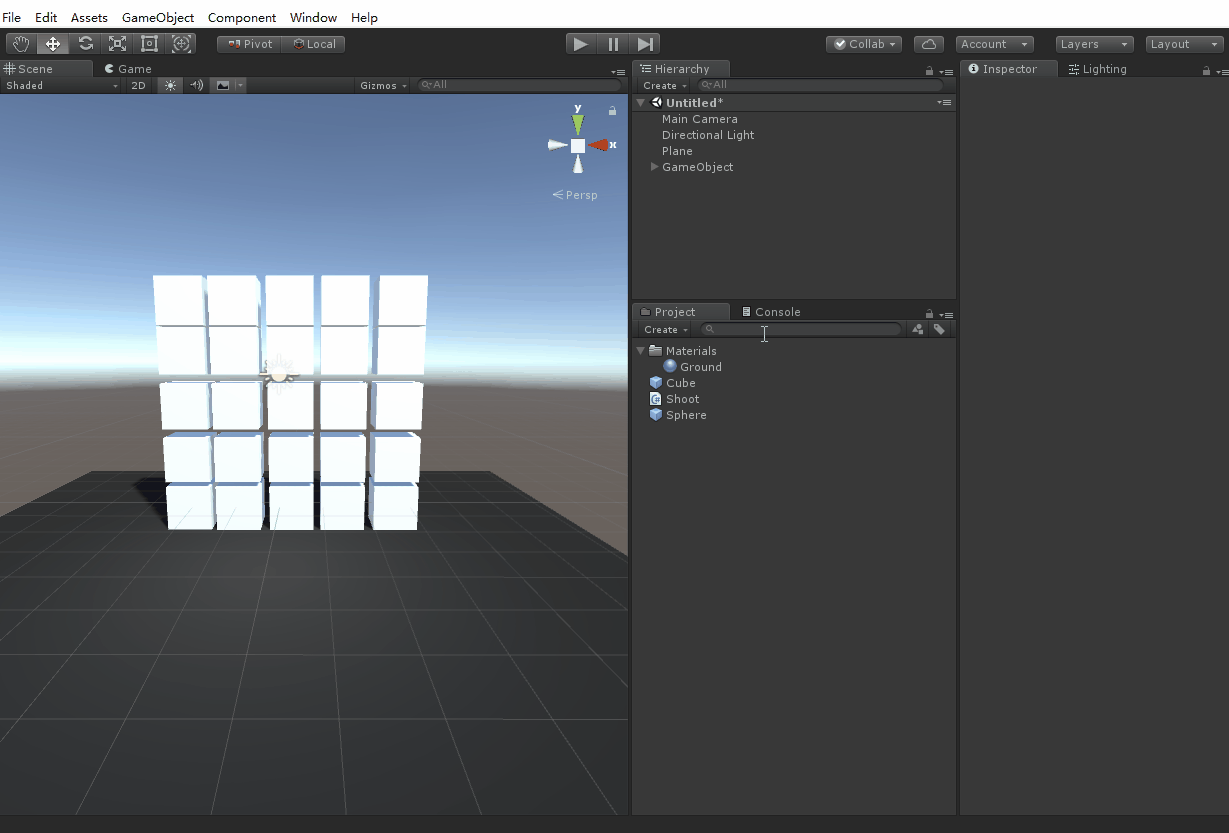The image size is (1229, 833).
Task: Click the Pause button
Action: [x=613, y=44]
